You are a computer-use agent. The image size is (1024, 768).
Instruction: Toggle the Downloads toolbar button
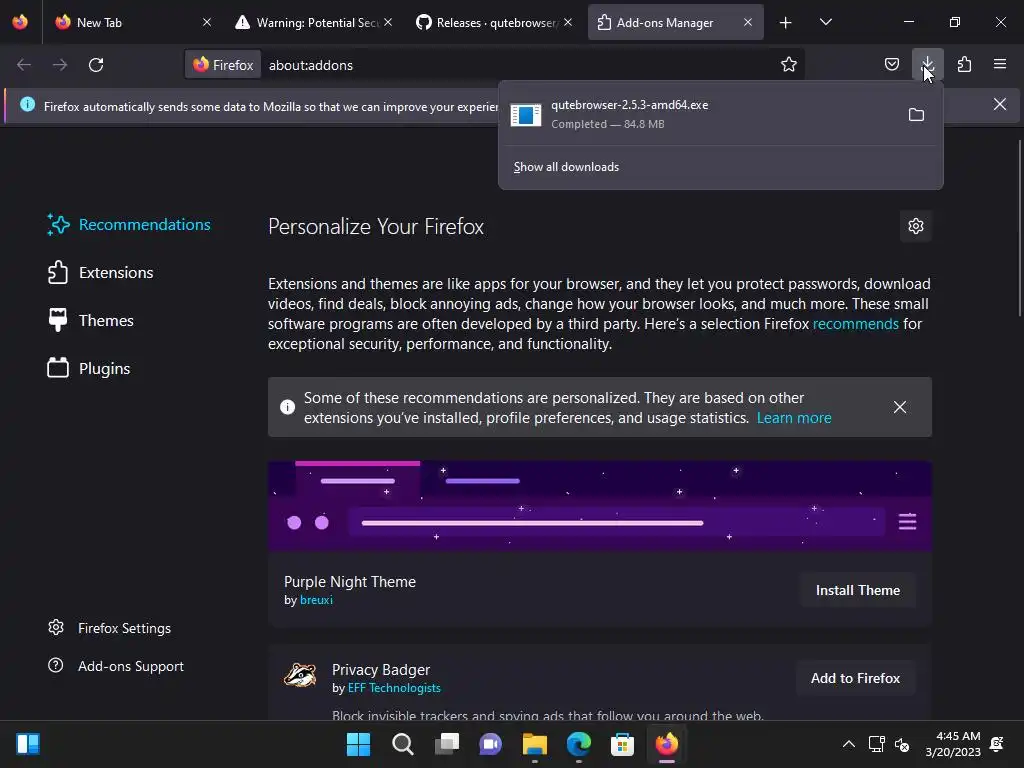tap(928, 65)
